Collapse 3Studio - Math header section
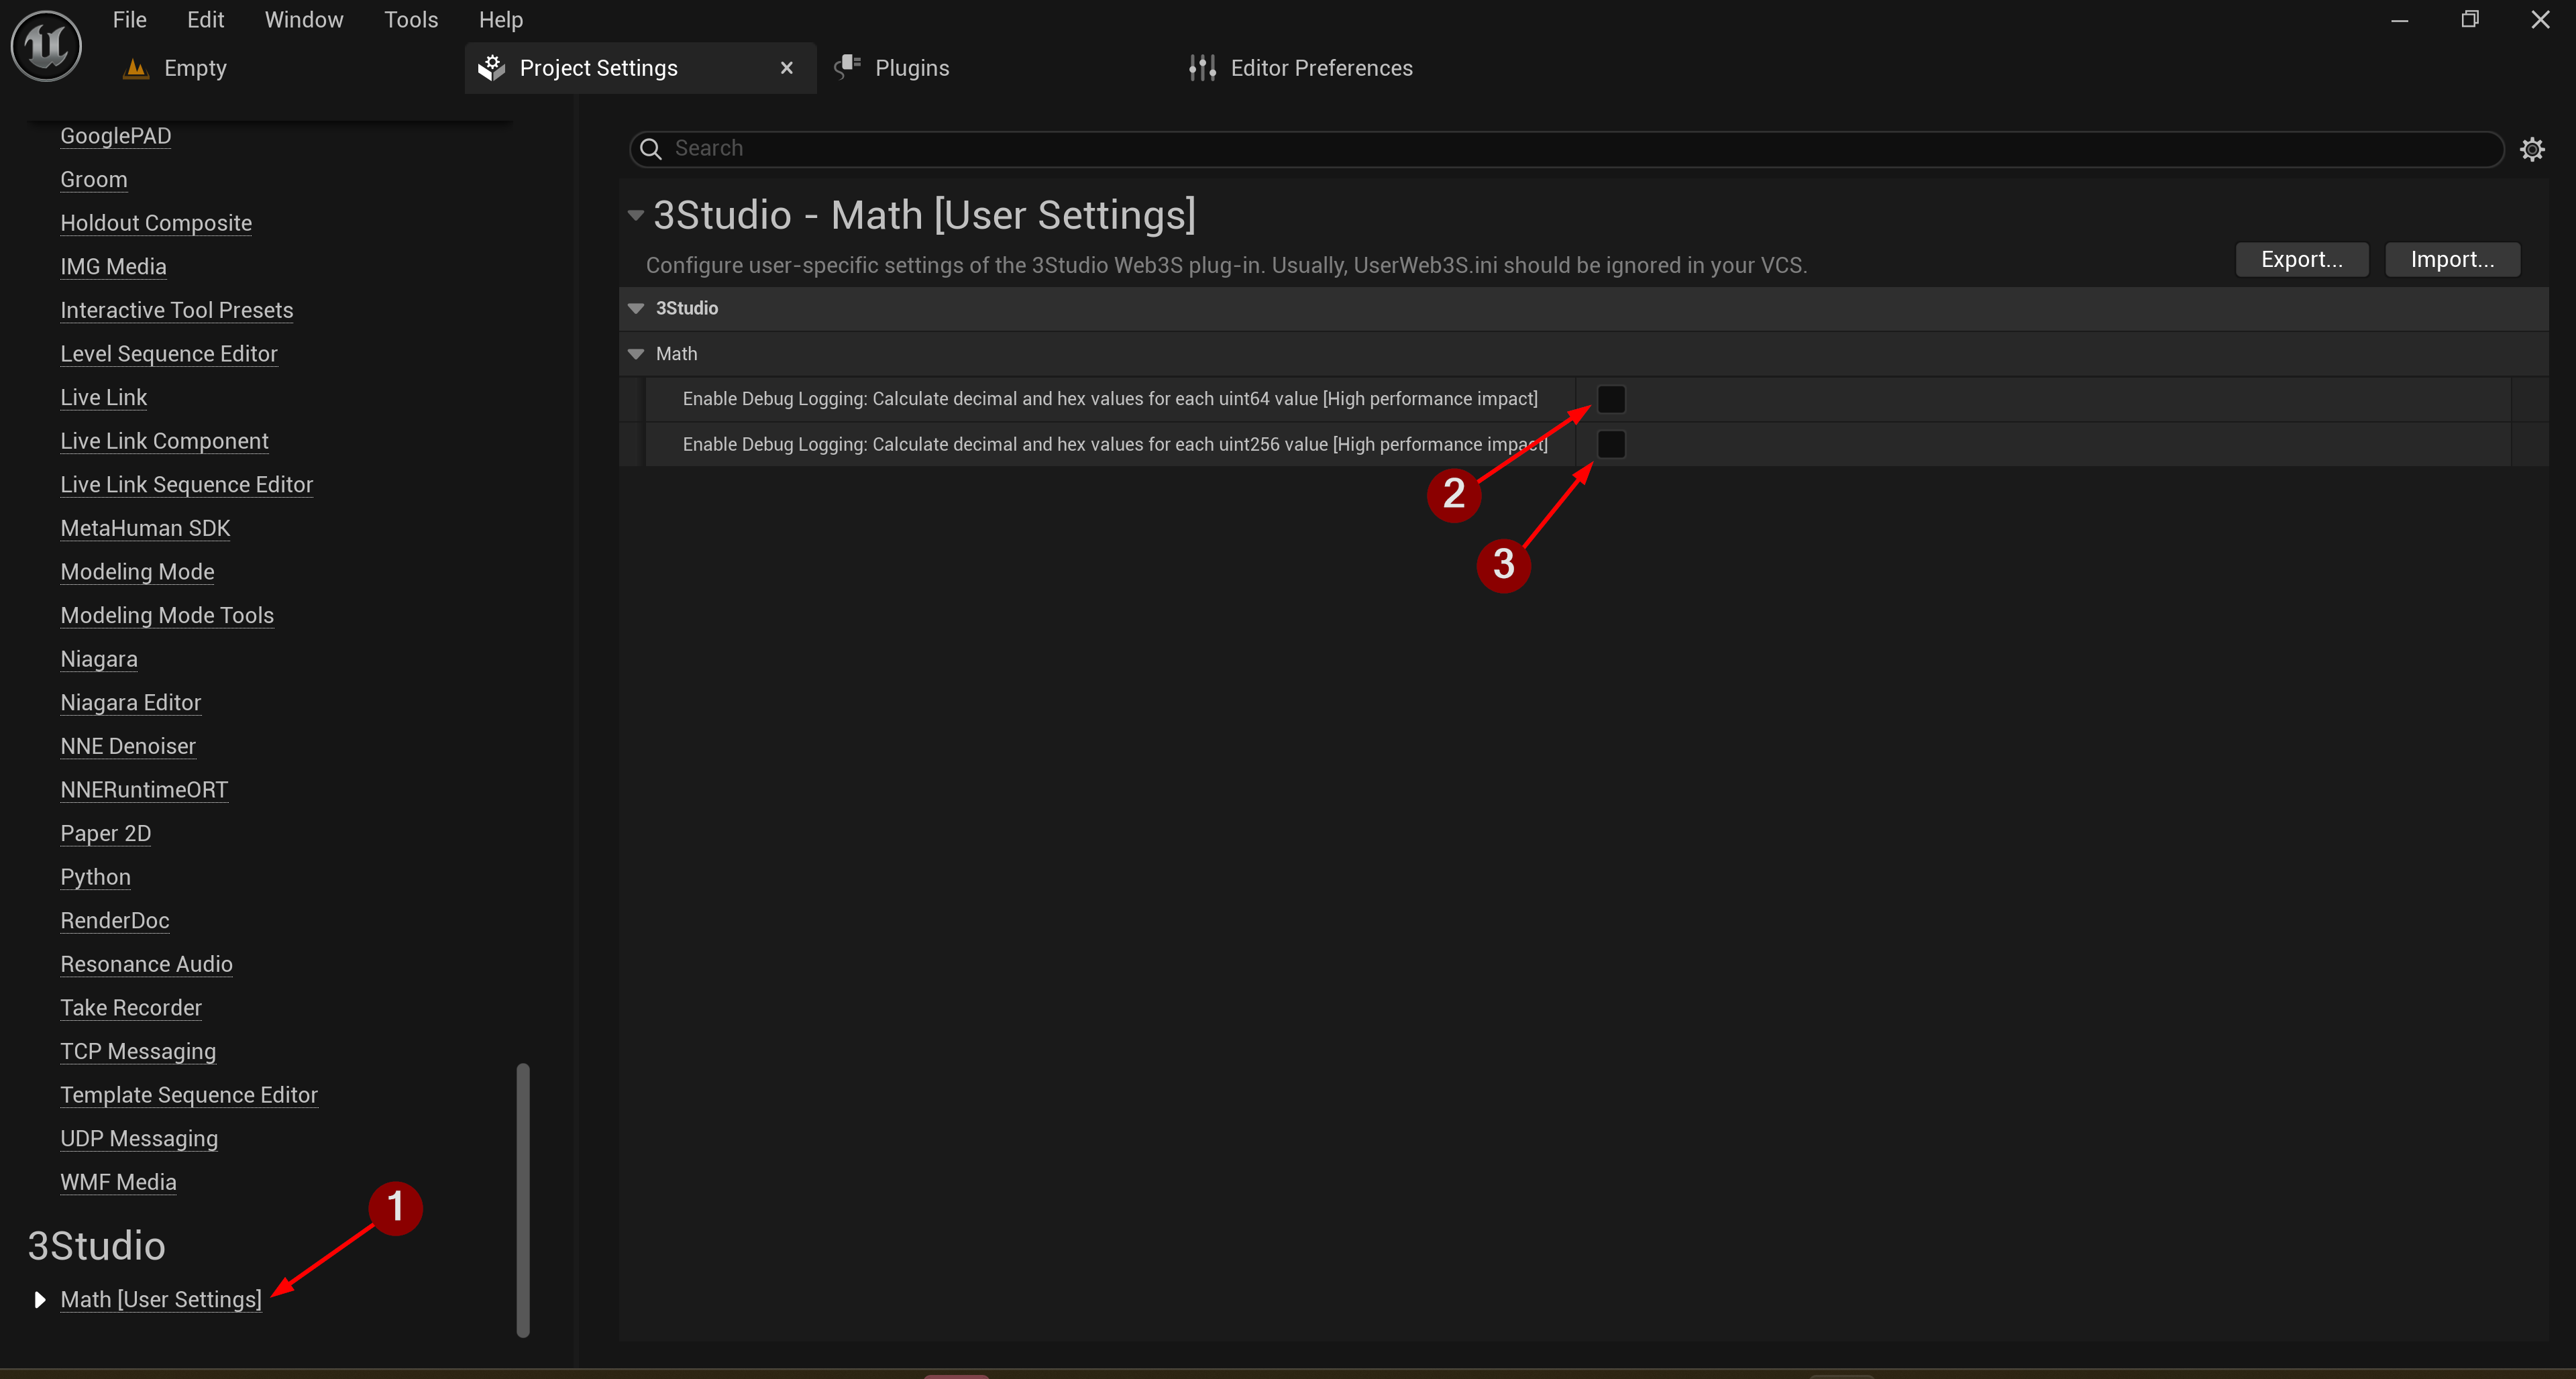The height and width of the screenshot is (1379, 2576). pyautogui.click(x=635, y=215)
